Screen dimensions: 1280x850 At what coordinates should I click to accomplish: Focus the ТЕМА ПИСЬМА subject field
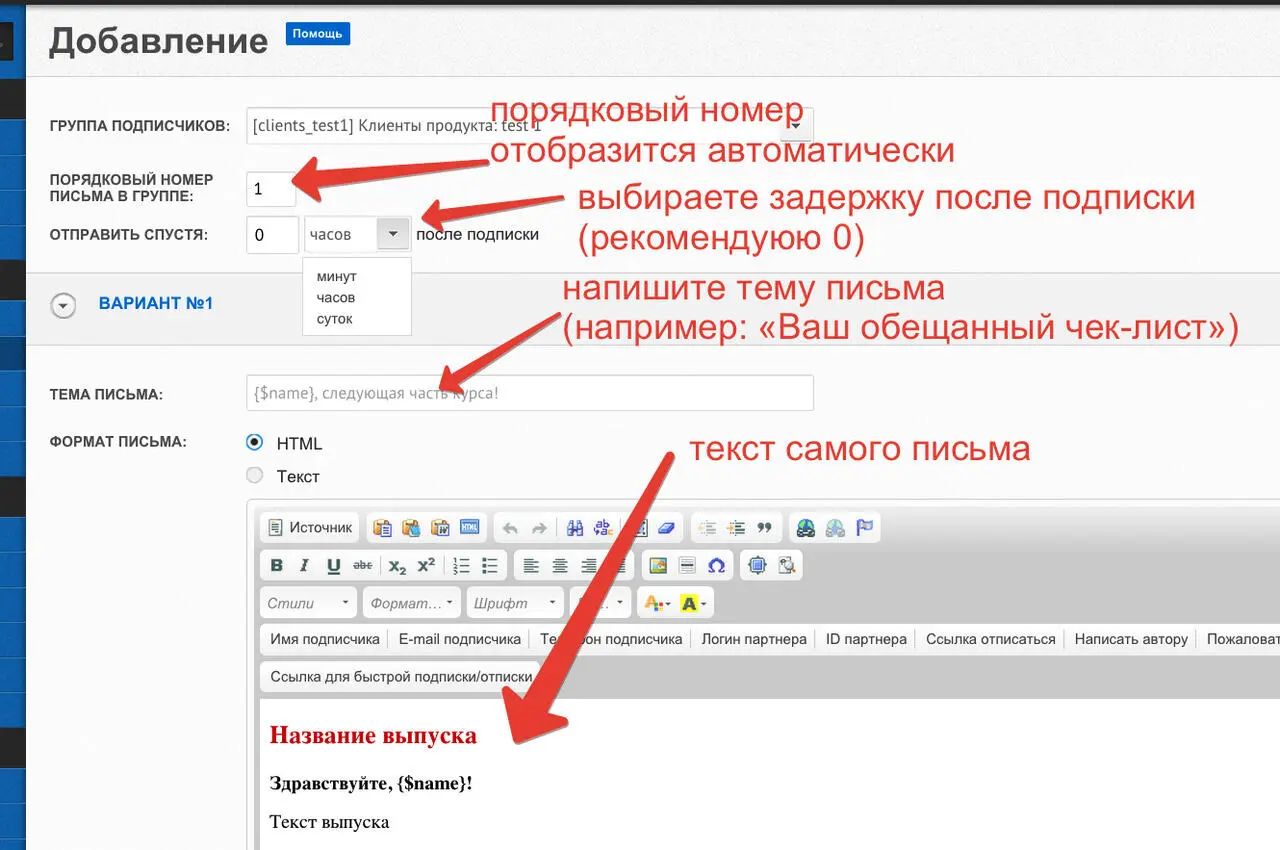529,393
